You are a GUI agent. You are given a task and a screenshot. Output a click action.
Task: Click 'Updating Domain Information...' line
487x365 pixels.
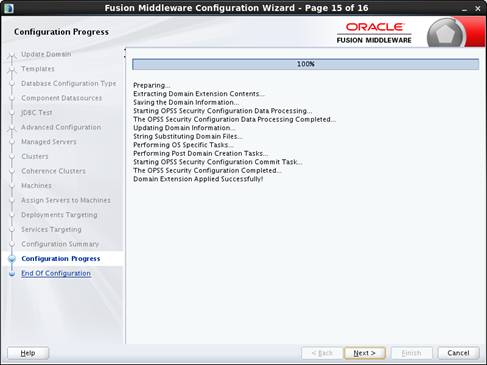(x=184, y=128)
